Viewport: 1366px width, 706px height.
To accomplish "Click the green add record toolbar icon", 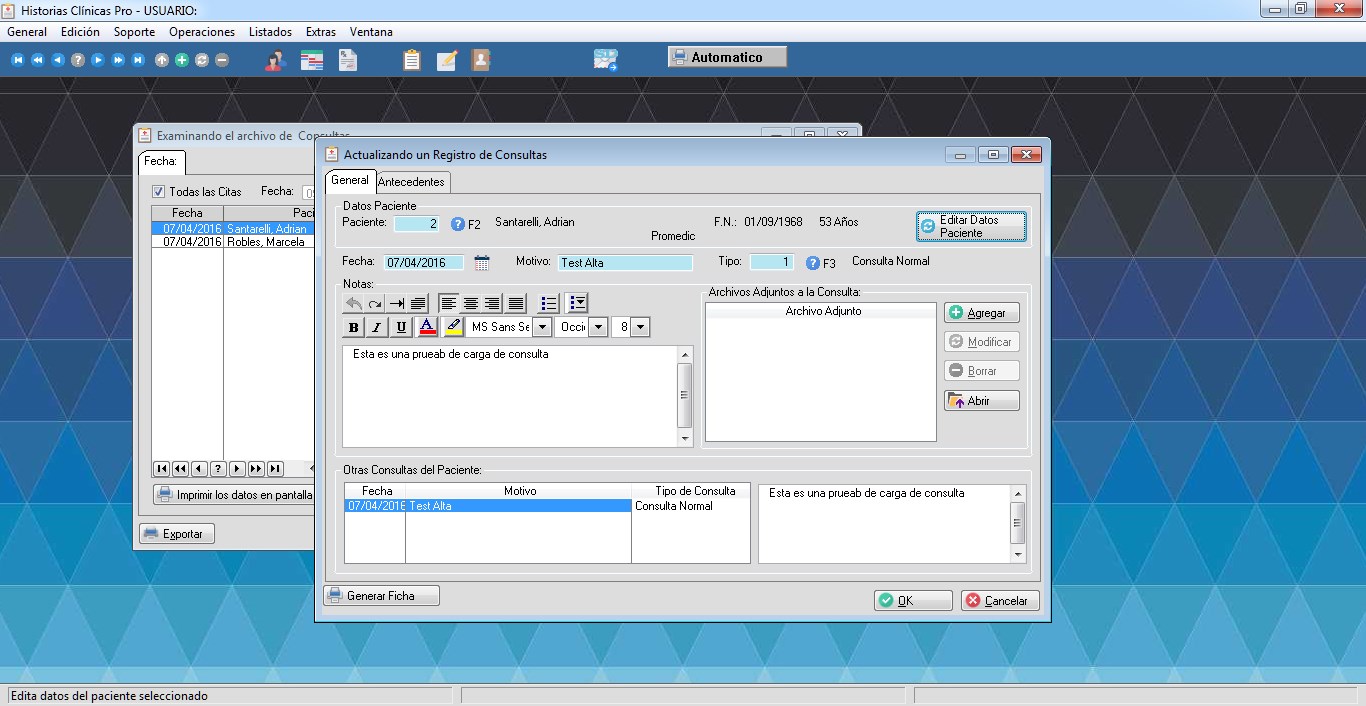I will click(181, 60).
